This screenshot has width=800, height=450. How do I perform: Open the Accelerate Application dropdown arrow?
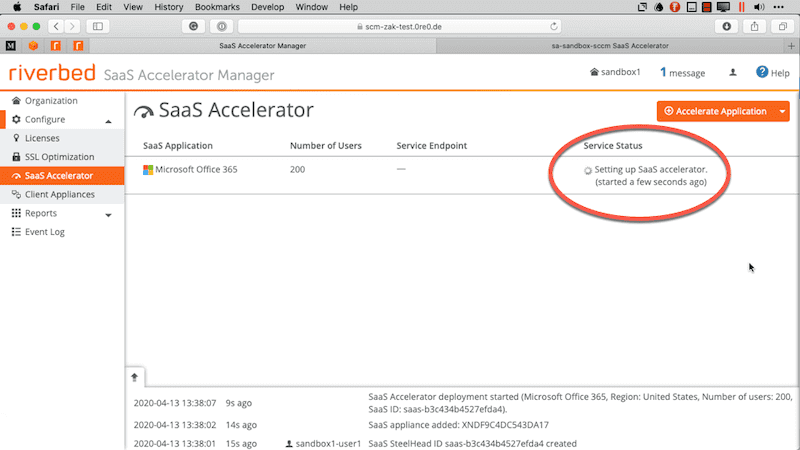click(782, 111)
